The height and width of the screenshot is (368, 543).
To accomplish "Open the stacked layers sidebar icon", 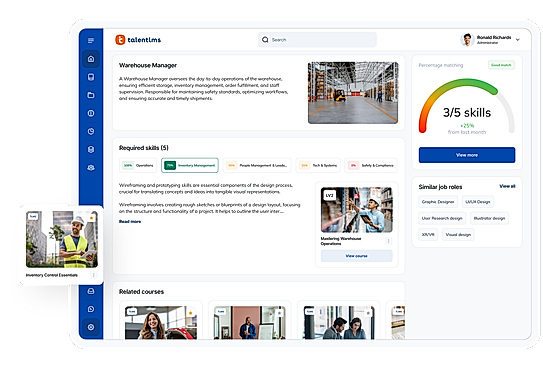I will click(x=91, y=149).
